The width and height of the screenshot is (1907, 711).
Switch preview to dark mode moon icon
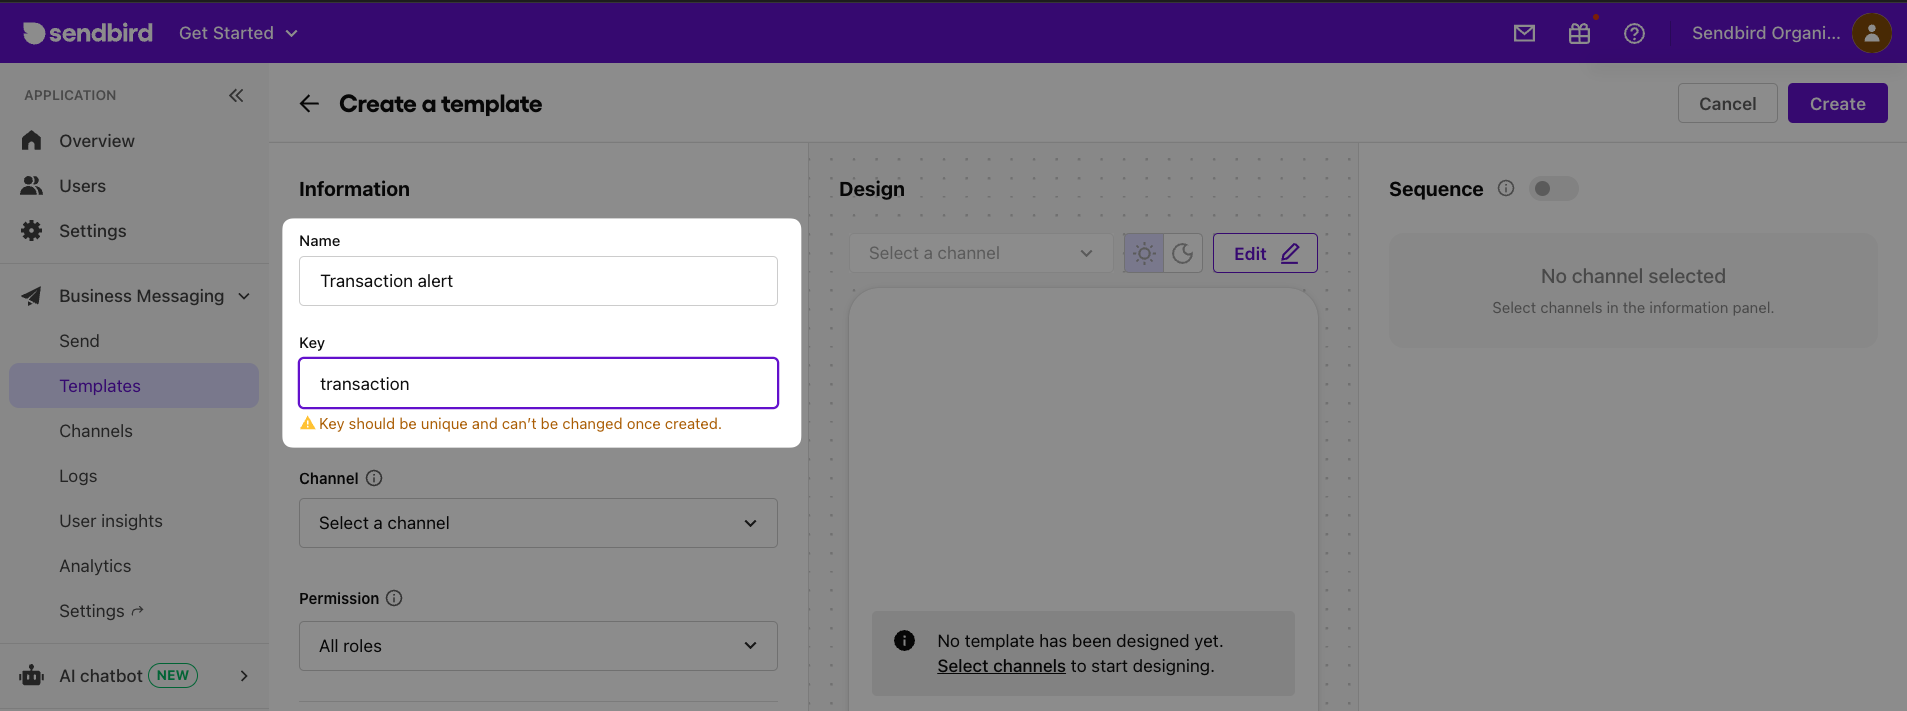click(1183, 253)
